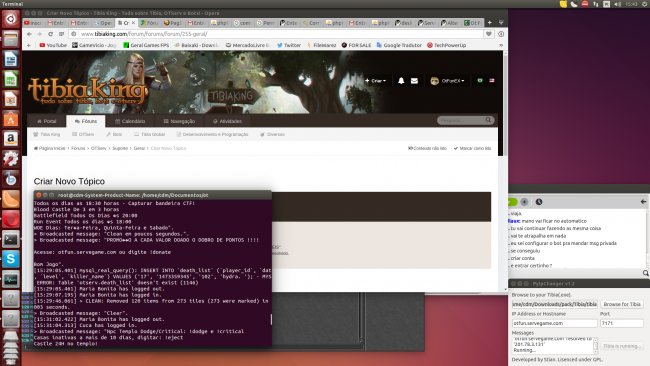Viewport: 650px width, 366px height.
Task: Open the Diversos forum submenu
Action: click(272, 134)
